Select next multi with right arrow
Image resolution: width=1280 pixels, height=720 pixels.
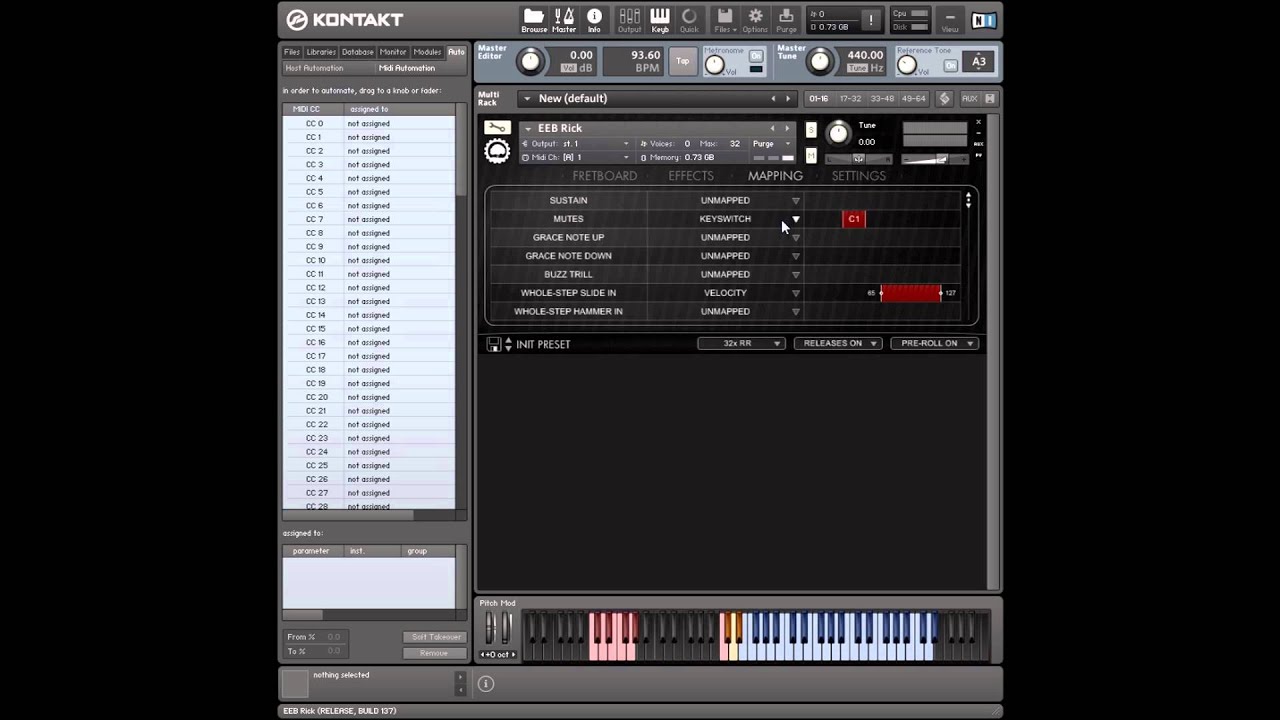coord(788,99)
